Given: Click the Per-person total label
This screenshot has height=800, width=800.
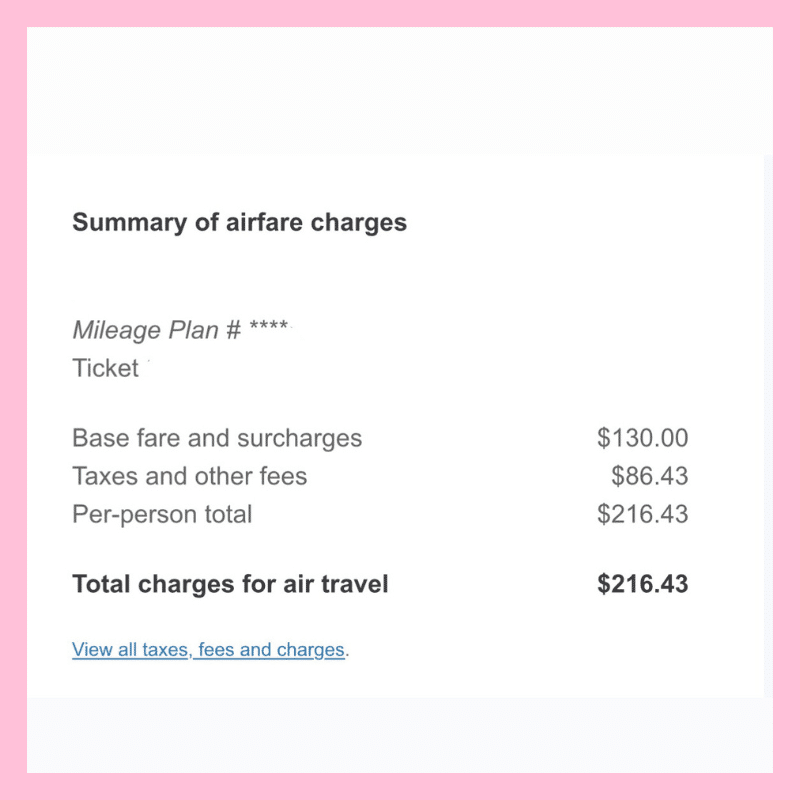Looking at the screenshot, I should tap(162, 514).
